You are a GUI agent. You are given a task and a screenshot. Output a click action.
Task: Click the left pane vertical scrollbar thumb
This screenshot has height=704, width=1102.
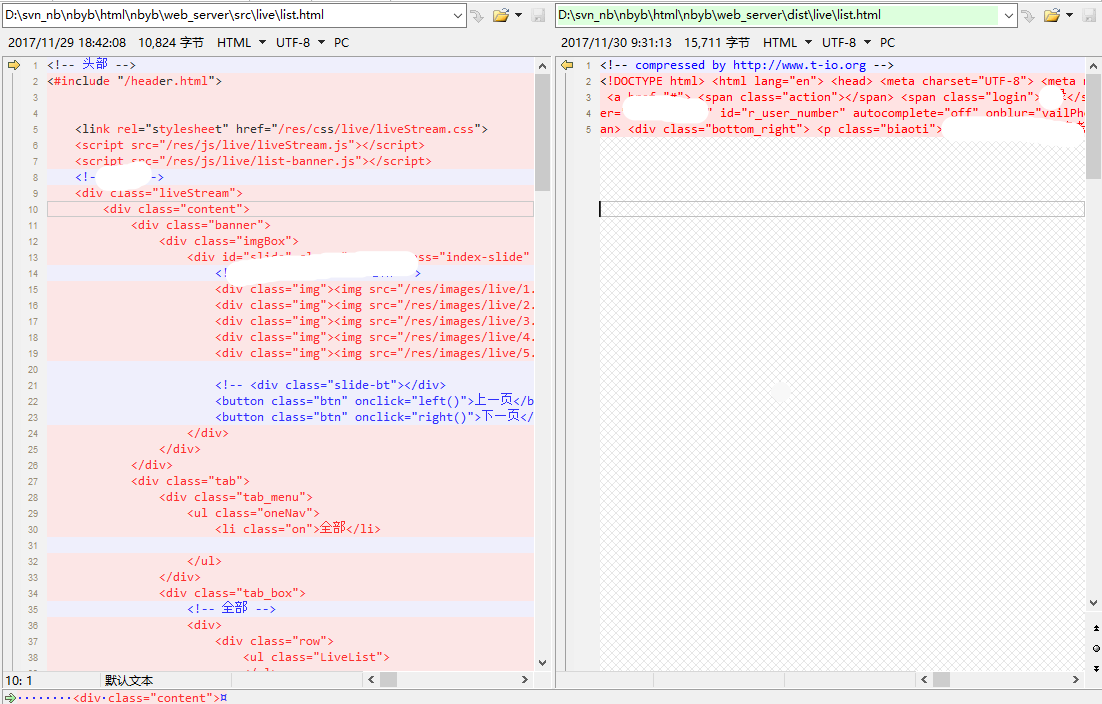[x=542, y=132]
